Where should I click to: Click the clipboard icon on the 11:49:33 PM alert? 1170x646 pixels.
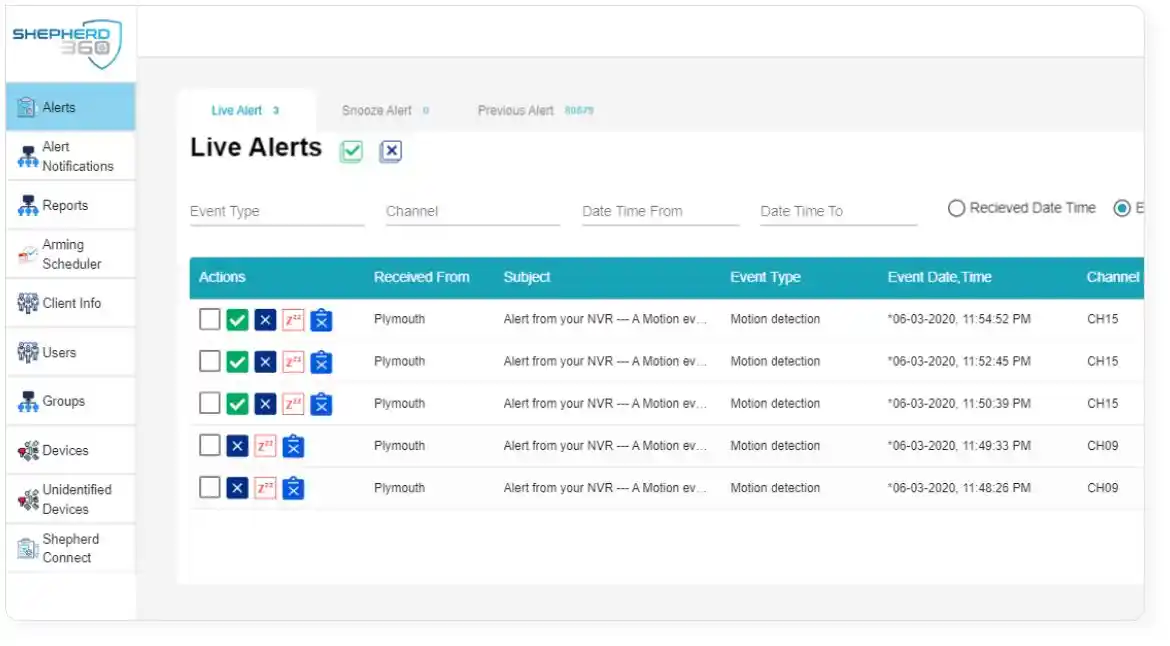point(293,447)
